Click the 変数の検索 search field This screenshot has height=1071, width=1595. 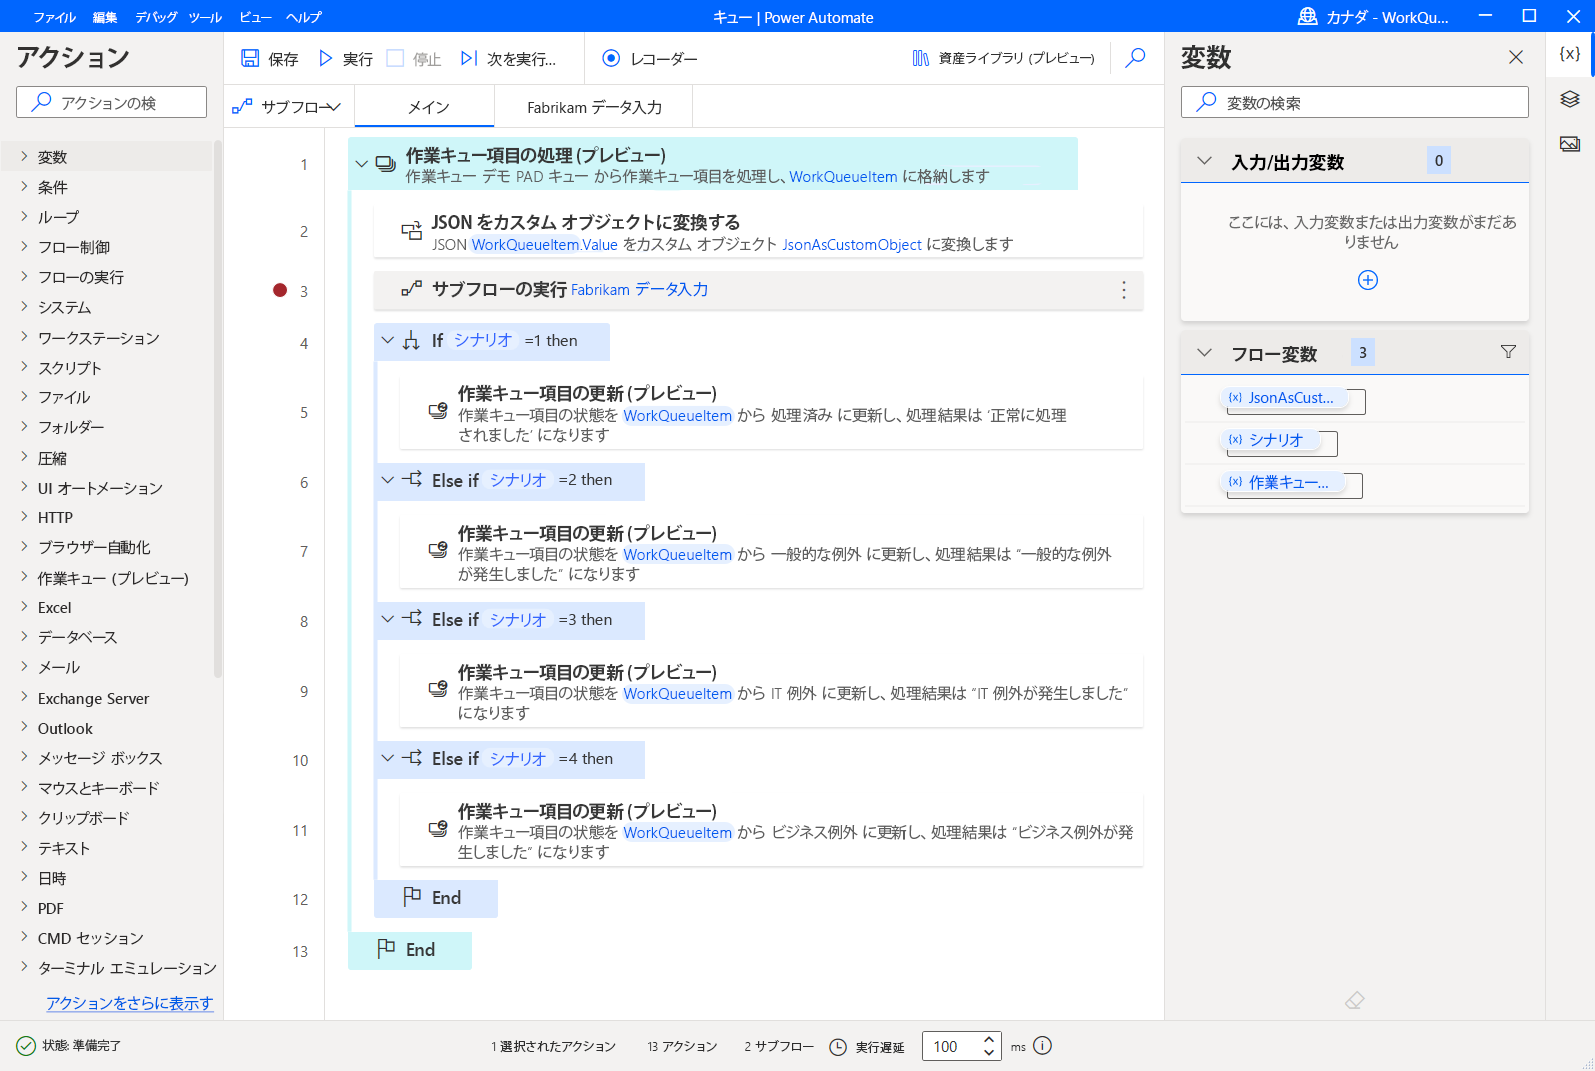1355,102
